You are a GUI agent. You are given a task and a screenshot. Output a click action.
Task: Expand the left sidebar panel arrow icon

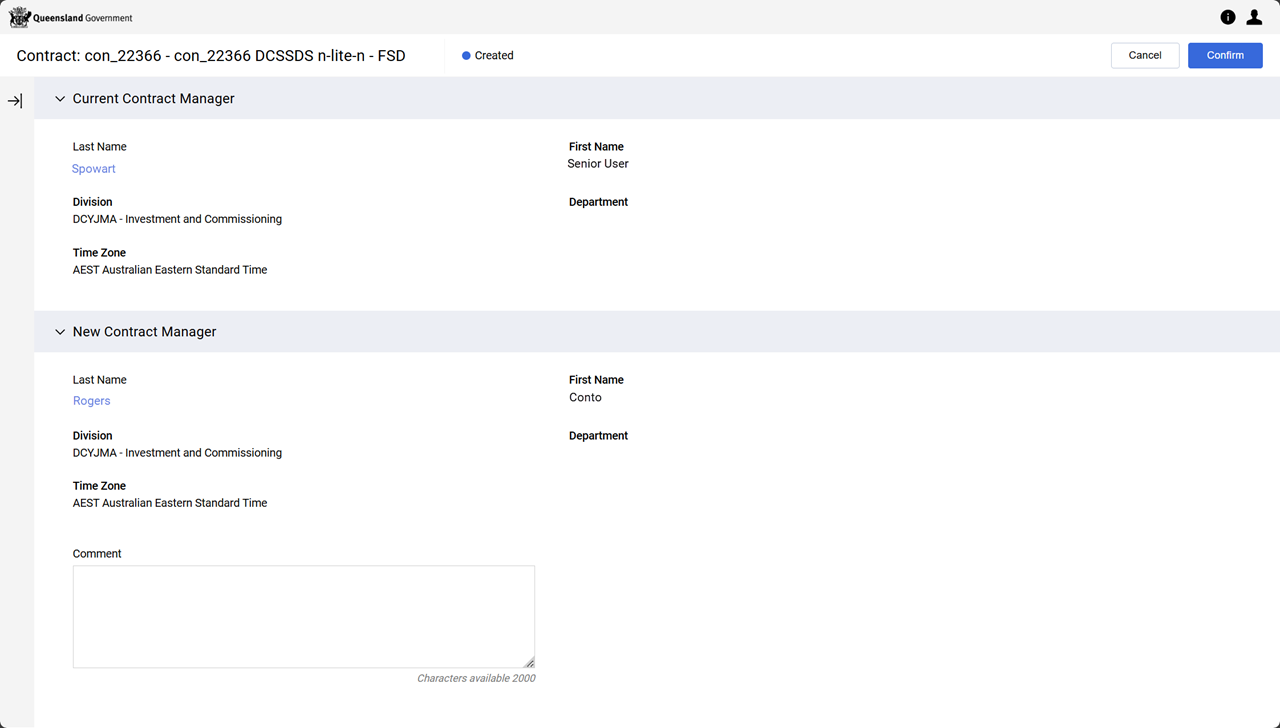(15, 101)
